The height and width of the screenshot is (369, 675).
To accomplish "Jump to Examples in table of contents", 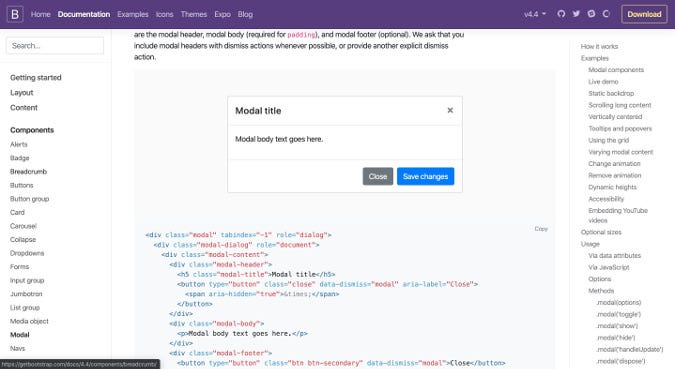I will pyautogui.click(x=594, y=58).
